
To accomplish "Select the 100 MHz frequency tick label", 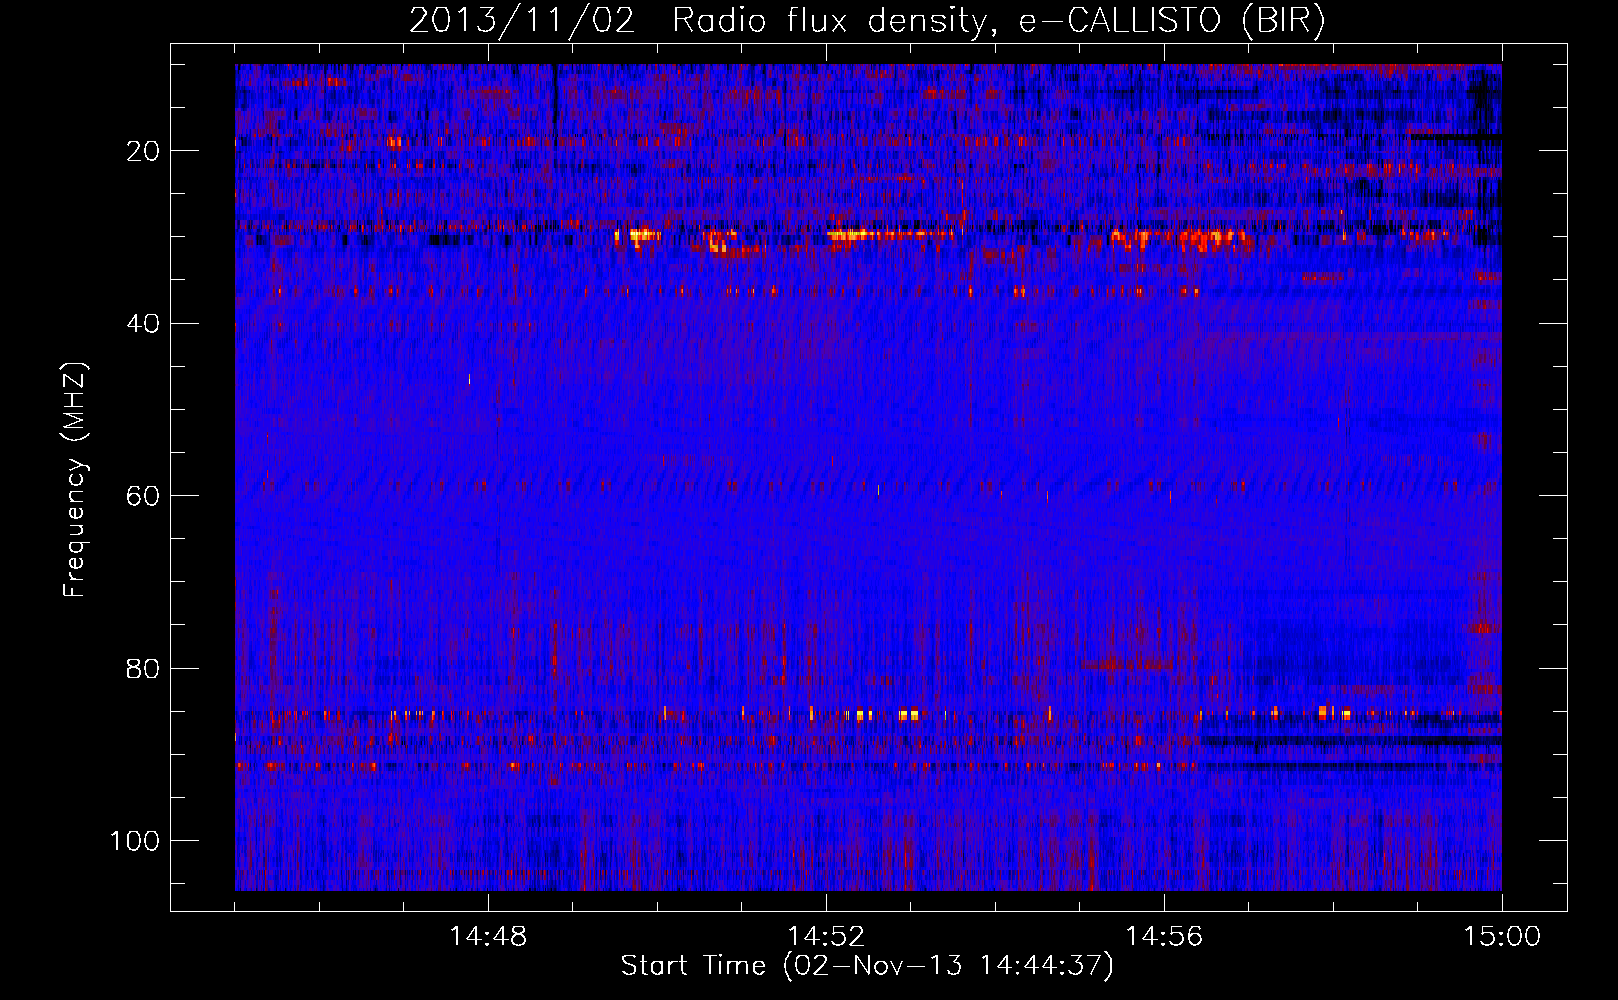I will 135,841.
